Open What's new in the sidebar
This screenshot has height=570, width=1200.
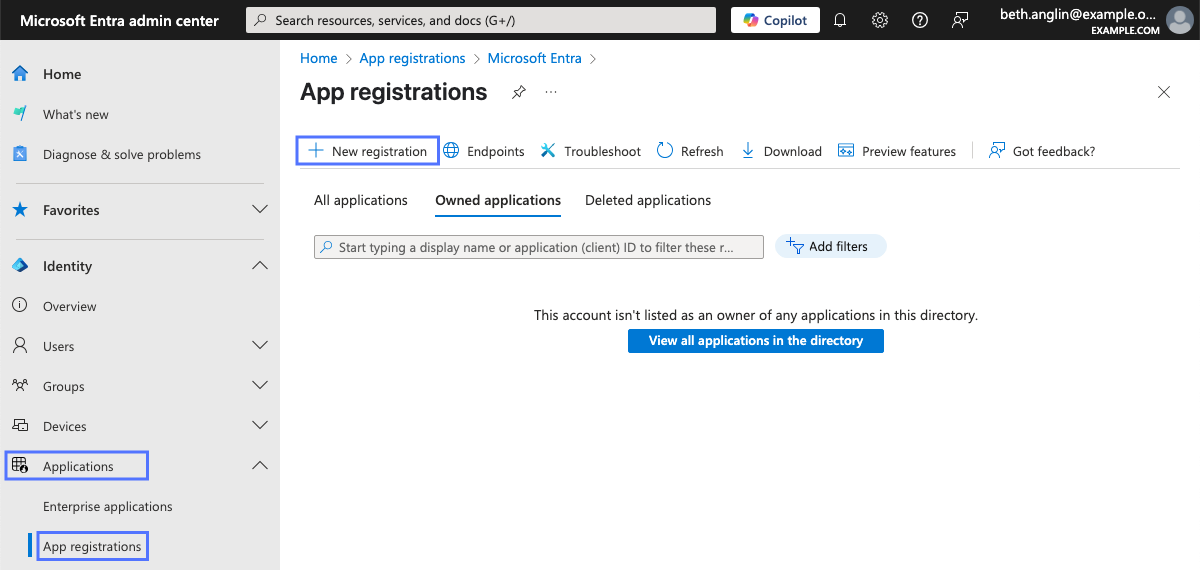point(76,114)
